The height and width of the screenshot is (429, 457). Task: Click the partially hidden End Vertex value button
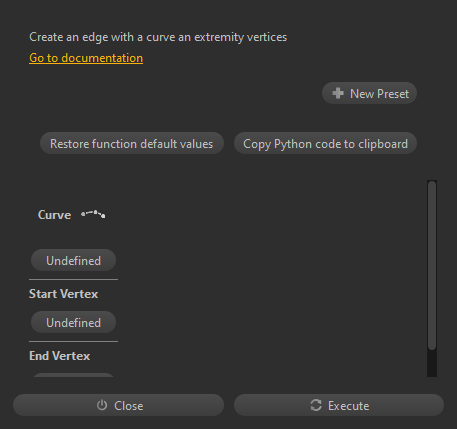[x=73, y=375]
